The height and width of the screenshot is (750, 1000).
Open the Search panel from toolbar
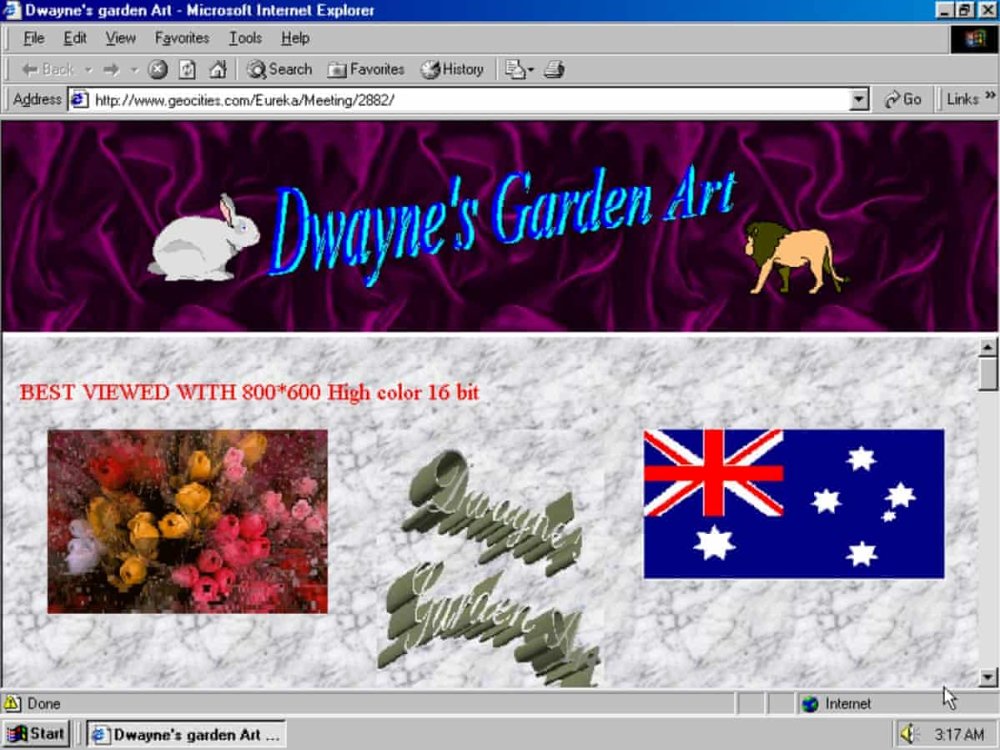[x=279, y=69]
